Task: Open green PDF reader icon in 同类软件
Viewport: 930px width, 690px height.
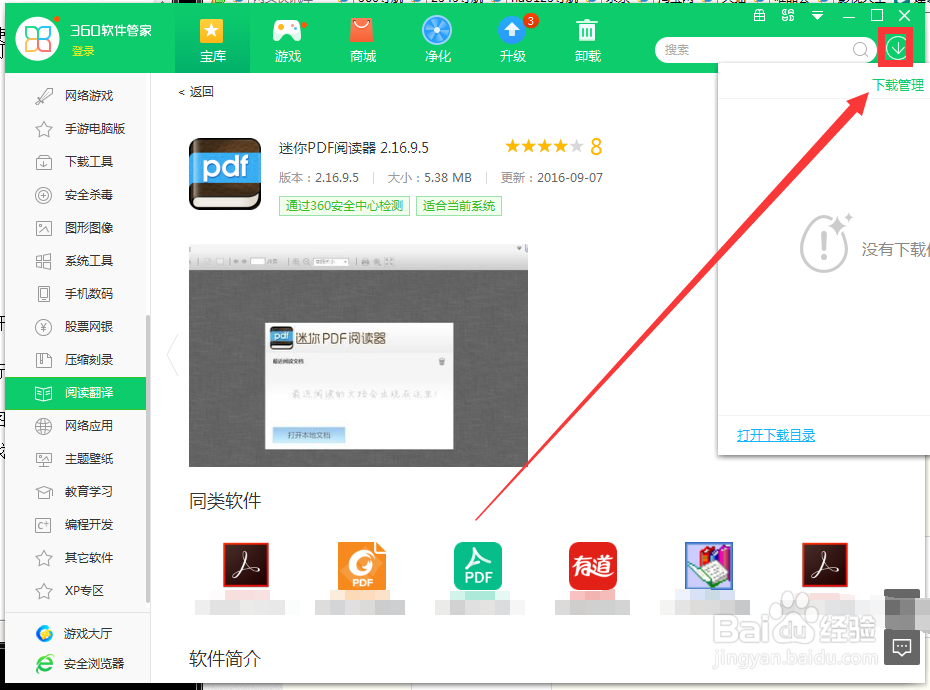Action: (x=478, y=565)
